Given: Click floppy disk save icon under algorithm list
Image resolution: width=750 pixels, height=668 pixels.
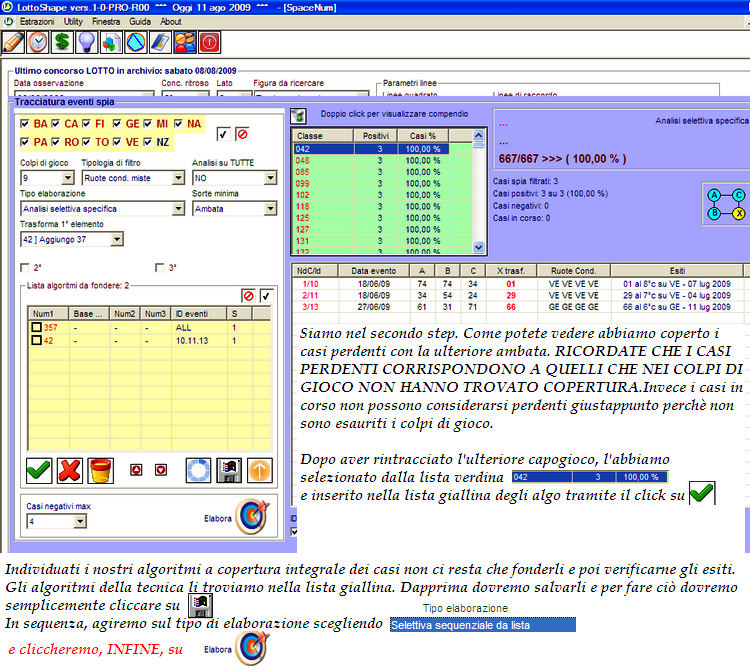Looking at the screenshot, I should tap(229, 471).
